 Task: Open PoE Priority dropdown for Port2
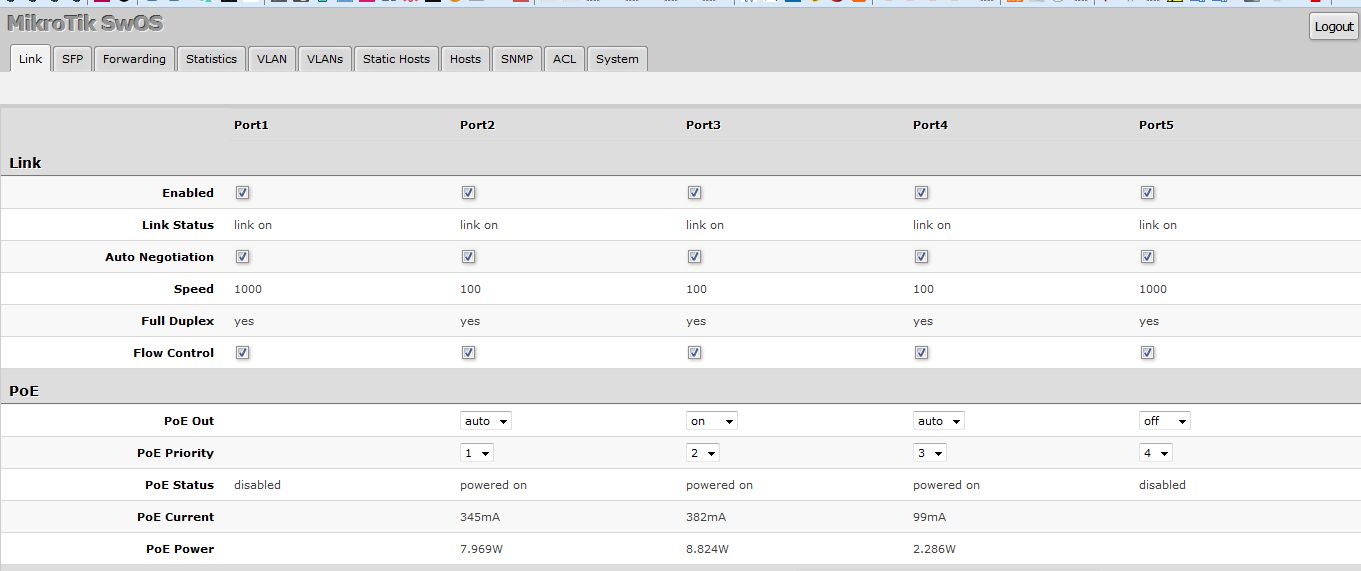pyautogui.click(x=477, y=453)
